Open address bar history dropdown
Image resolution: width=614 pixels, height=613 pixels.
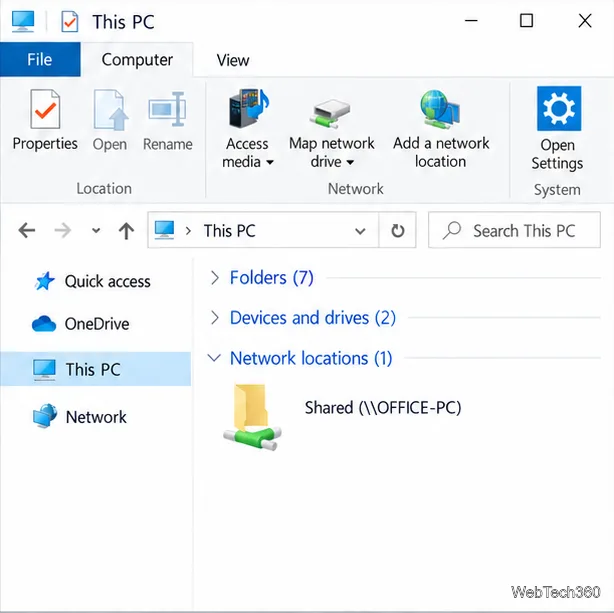(360, 231)
